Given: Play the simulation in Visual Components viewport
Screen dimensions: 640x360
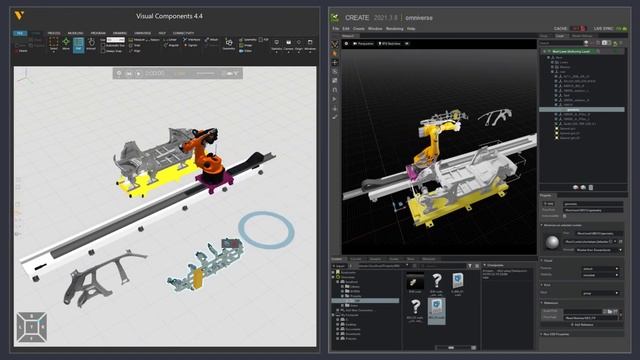Looking at the screenshot, I should tap(139, 73).
